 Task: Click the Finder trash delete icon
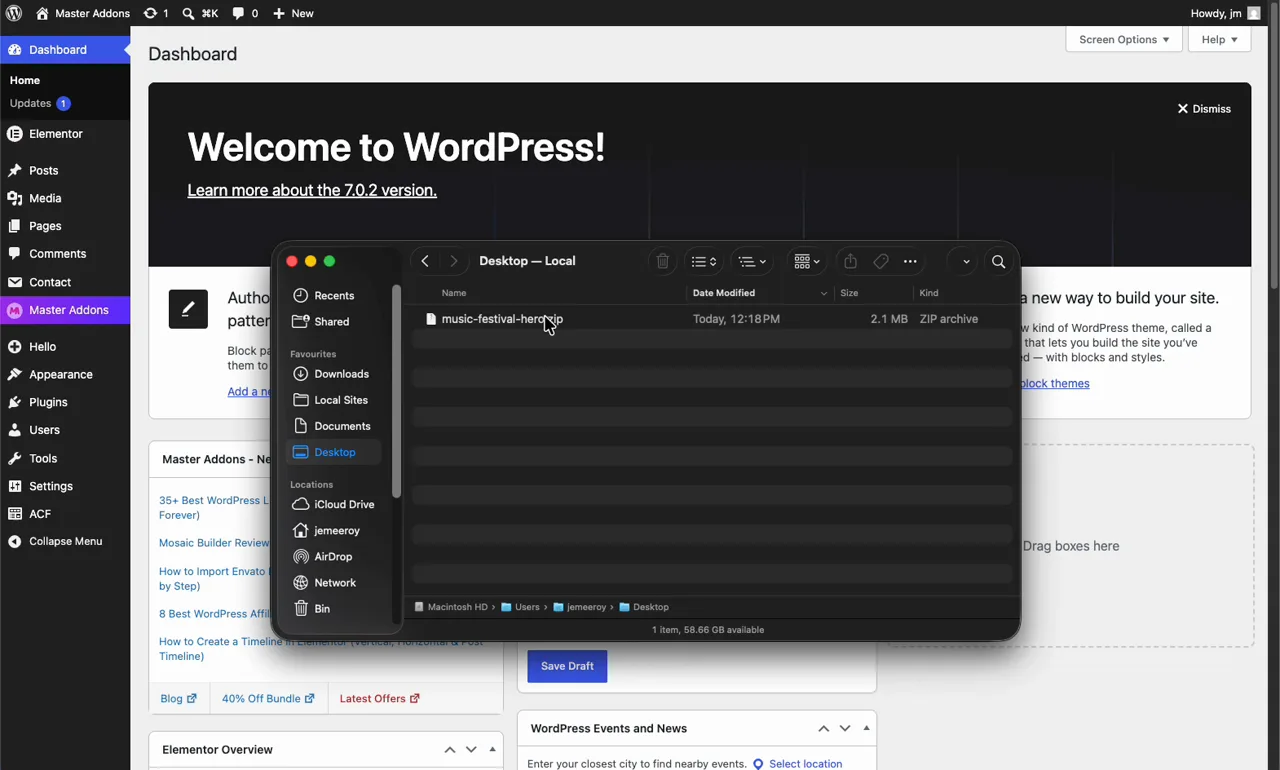(662, 262)
